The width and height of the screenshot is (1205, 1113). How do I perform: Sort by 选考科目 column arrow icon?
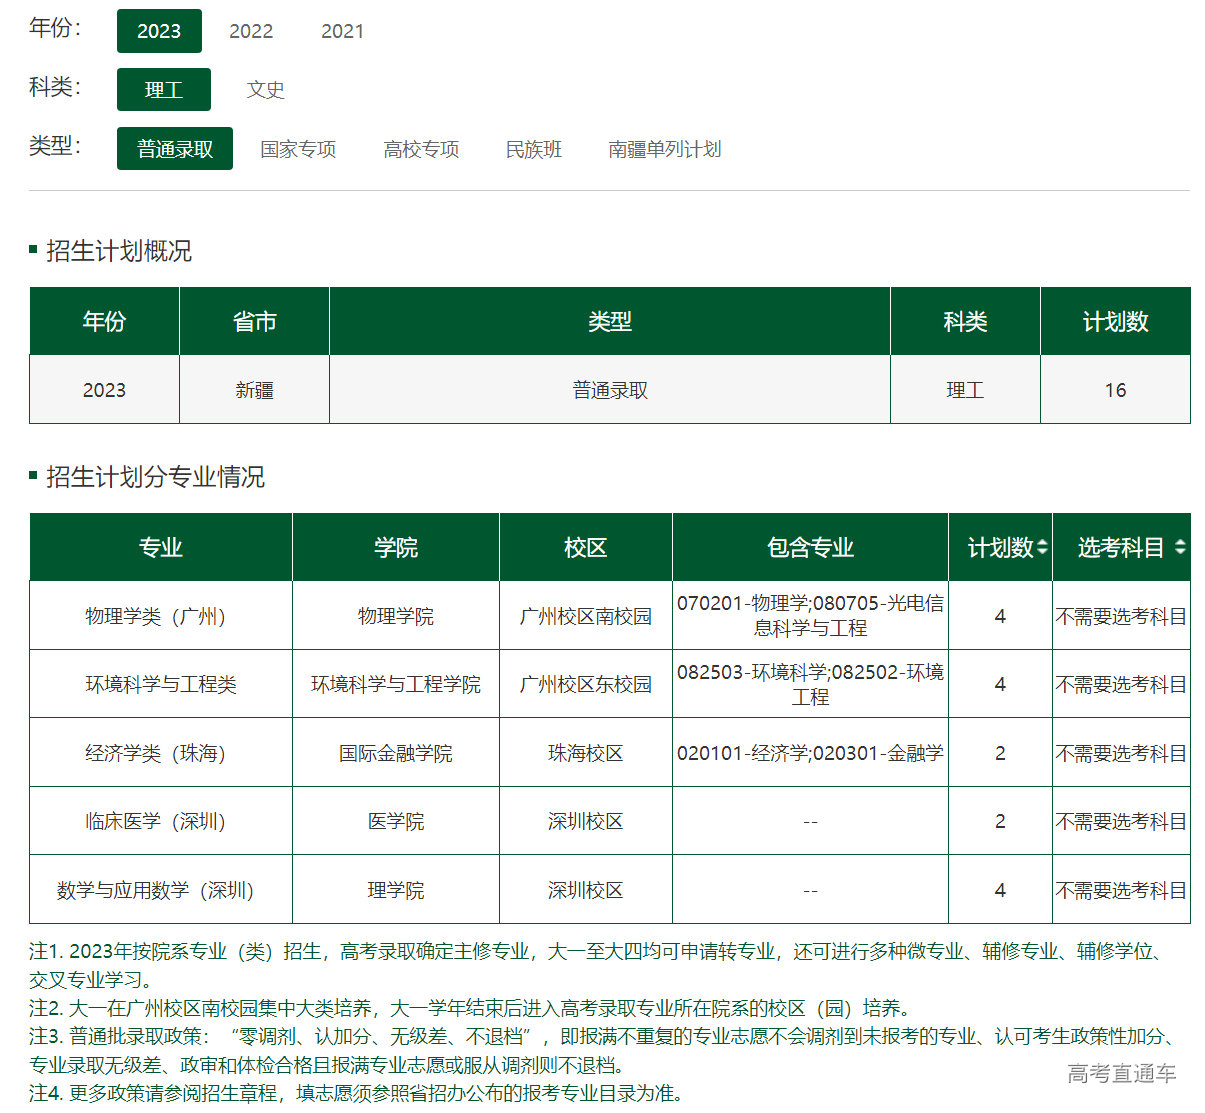[x=1180, y=547]
